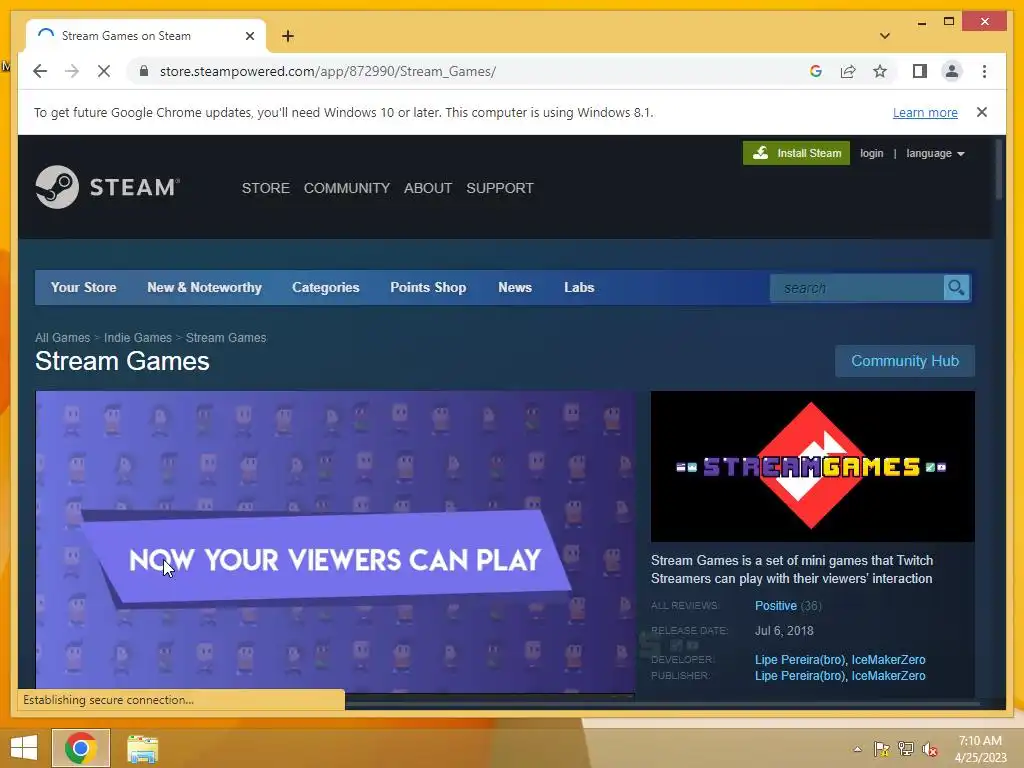Open COMMUNITY menu in Steam header

(x=347, y=188)
